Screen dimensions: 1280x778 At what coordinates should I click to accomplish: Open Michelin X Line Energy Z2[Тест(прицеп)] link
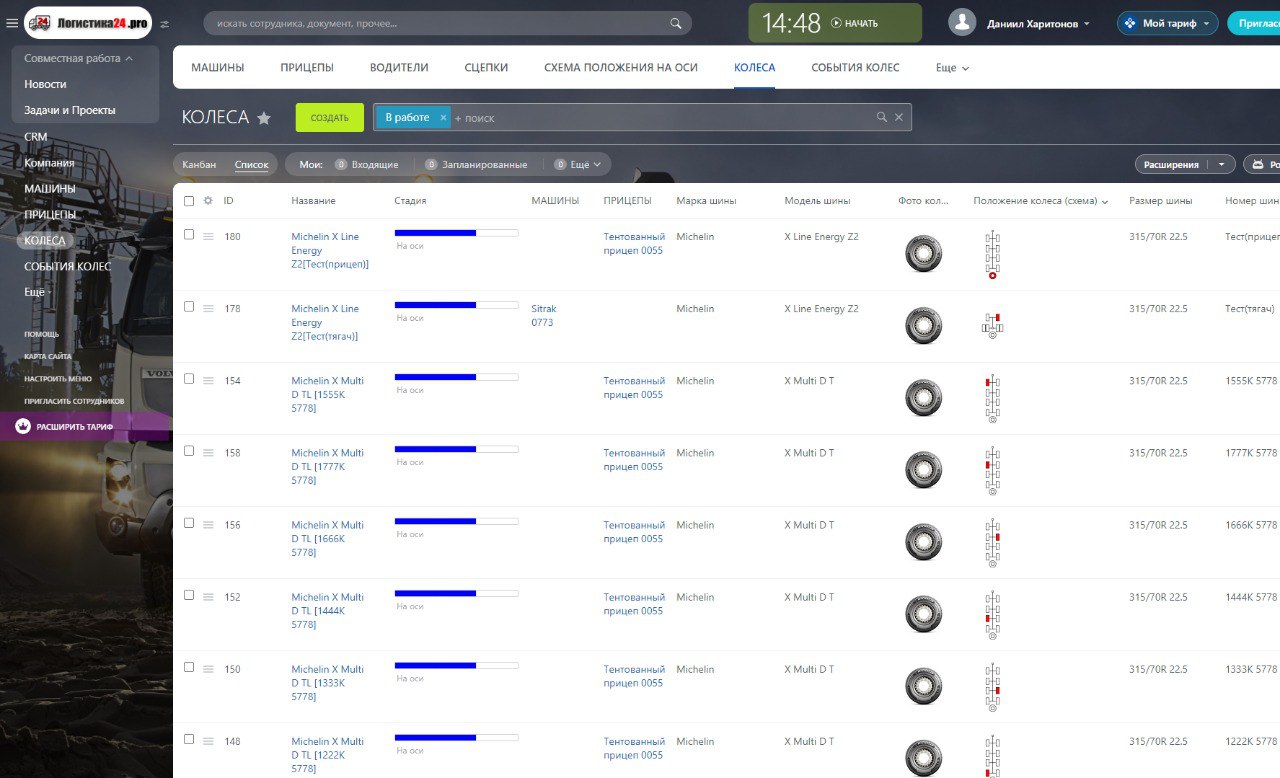(330, 251)
